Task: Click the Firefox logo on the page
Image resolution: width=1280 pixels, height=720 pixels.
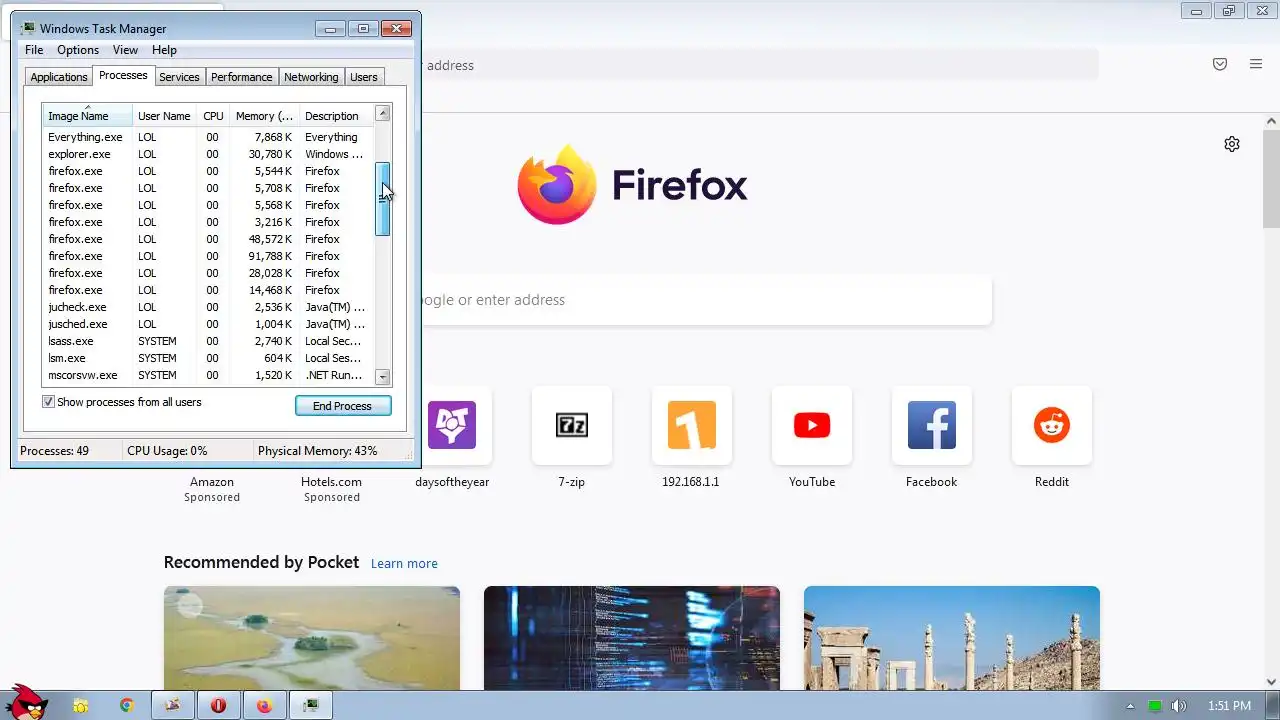Action: click(x=556, y=185)
